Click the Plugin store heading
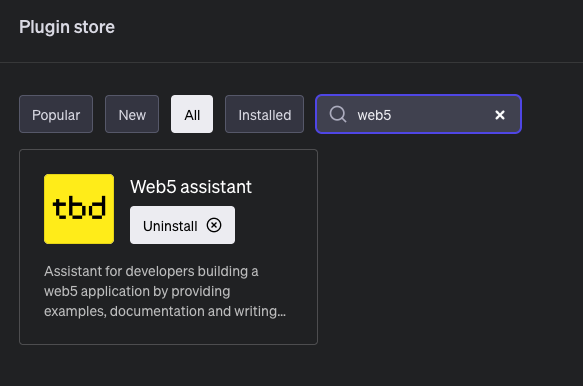 [x=67, y=27]
